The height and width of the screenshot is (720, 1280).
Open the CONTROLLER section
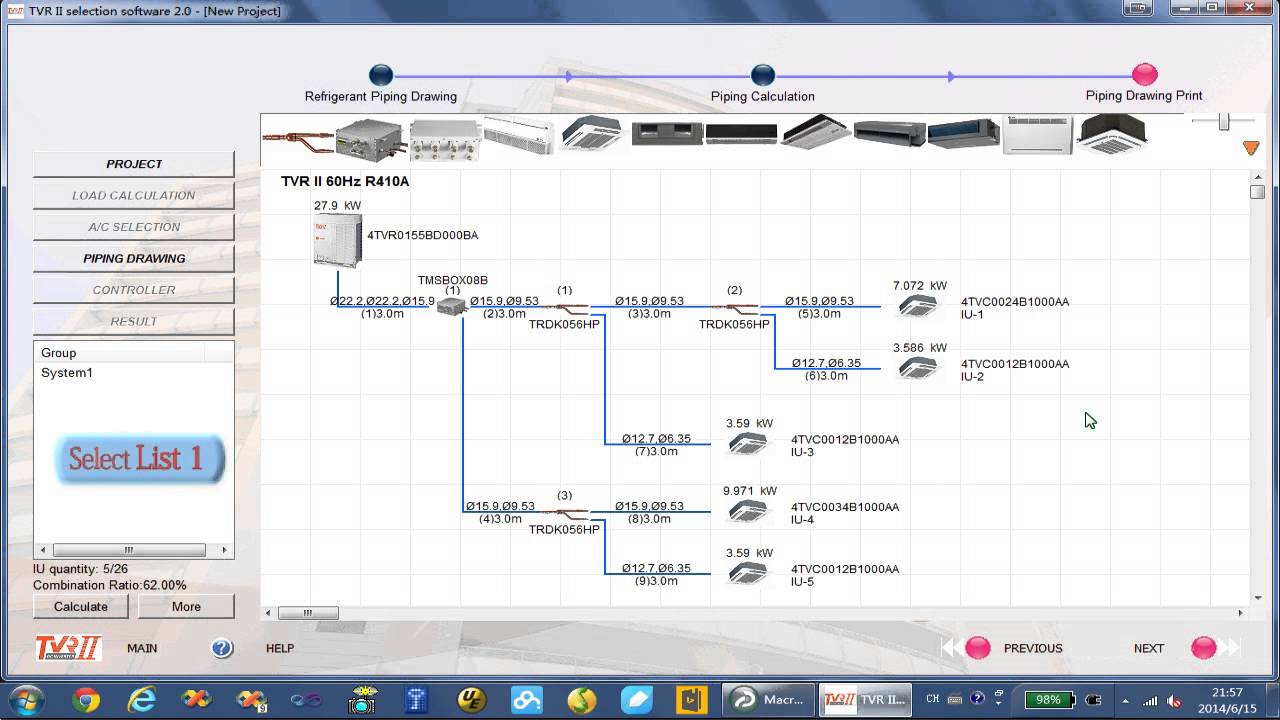coord(134,290)
